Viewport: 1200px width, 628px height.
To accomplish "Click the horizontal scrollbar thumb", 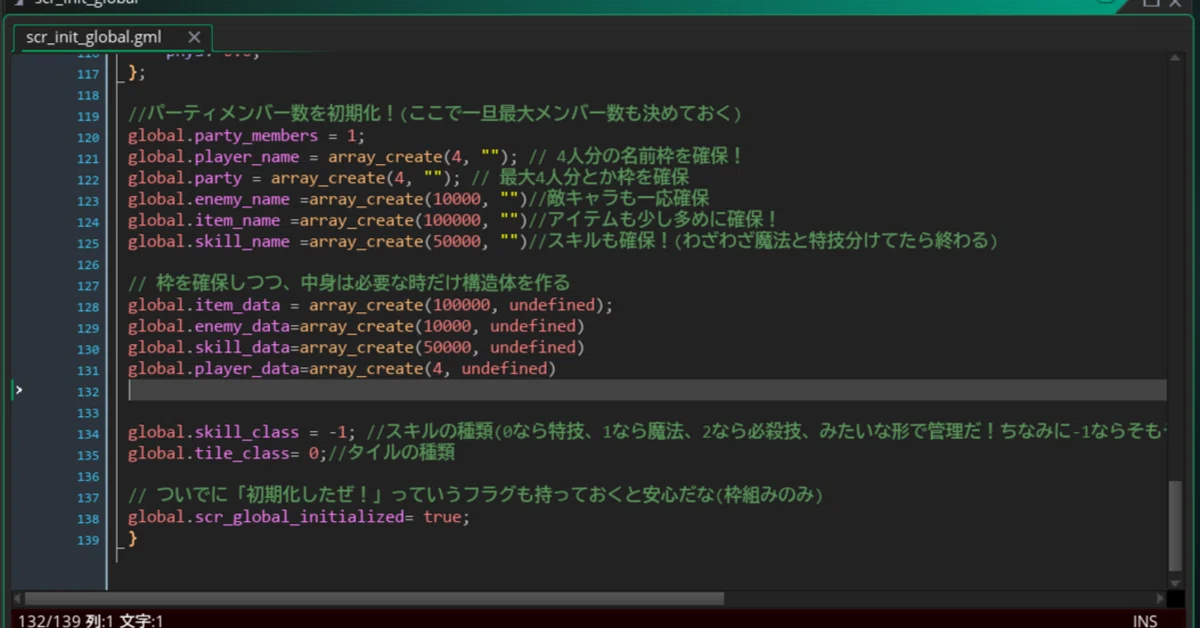I will (375, 598).
